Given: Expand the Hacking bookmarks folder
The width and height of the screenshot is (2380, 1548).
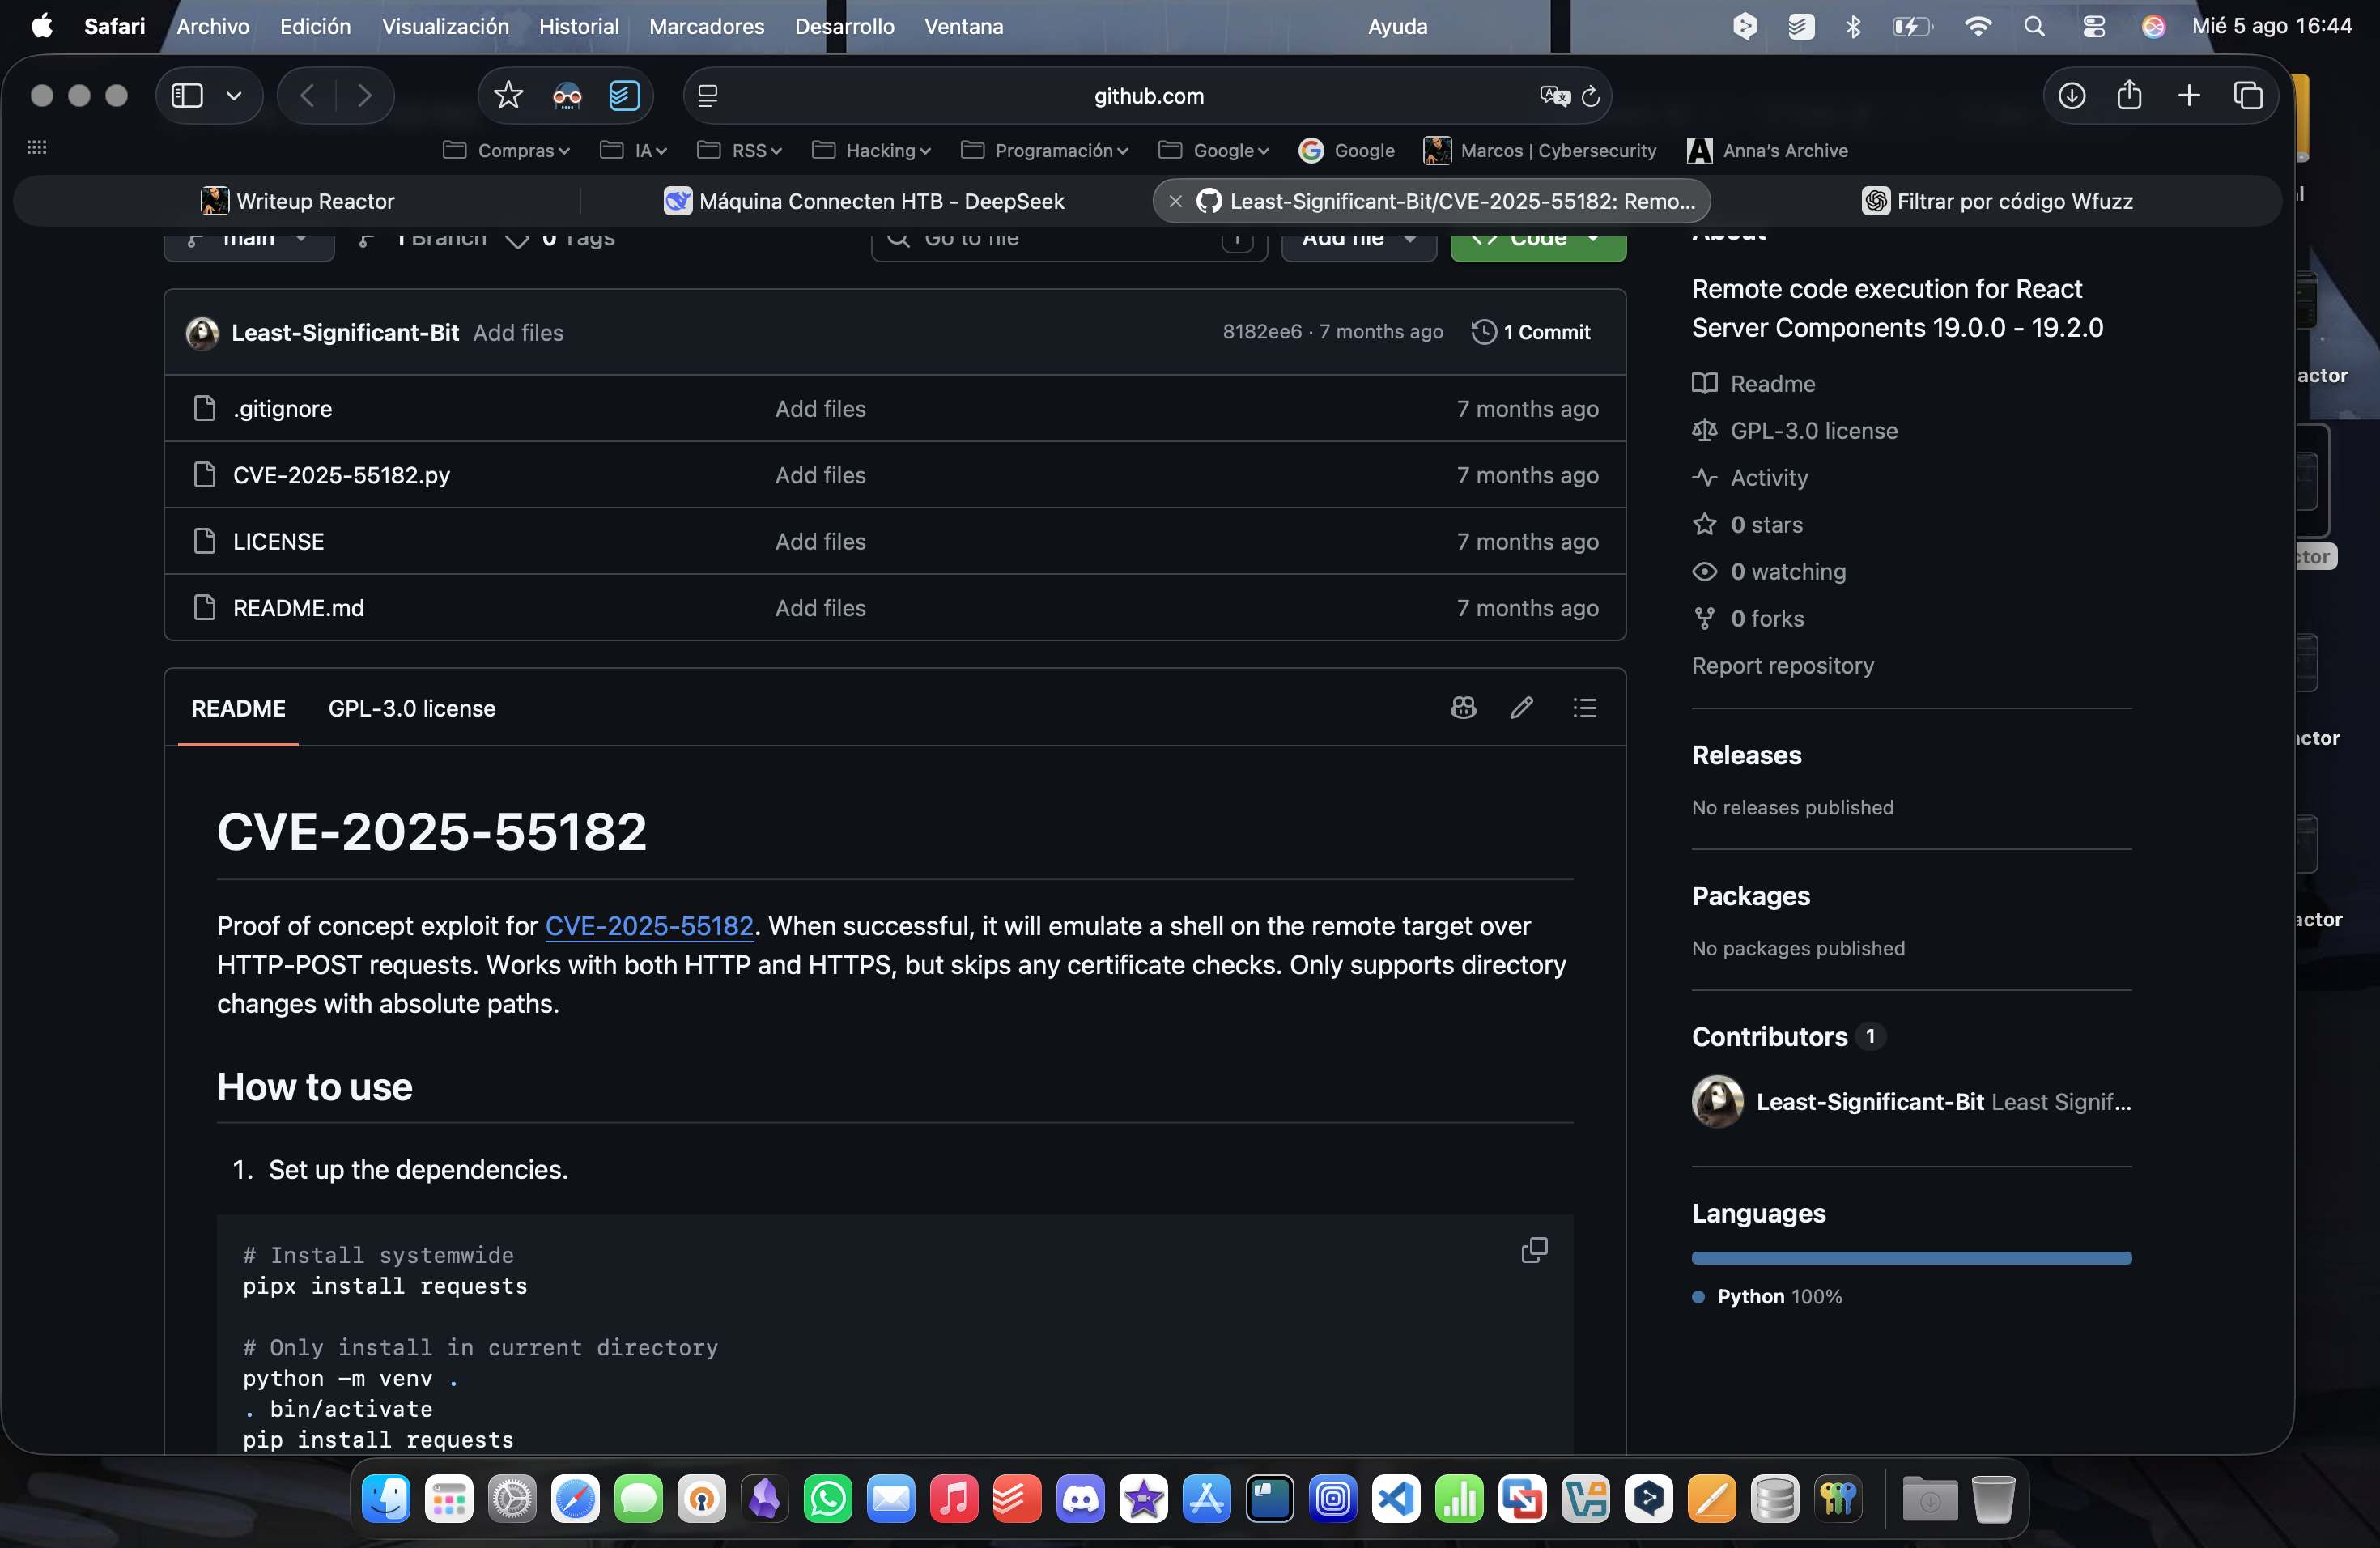Looking at the screenshot, I should tap(872, 151).
